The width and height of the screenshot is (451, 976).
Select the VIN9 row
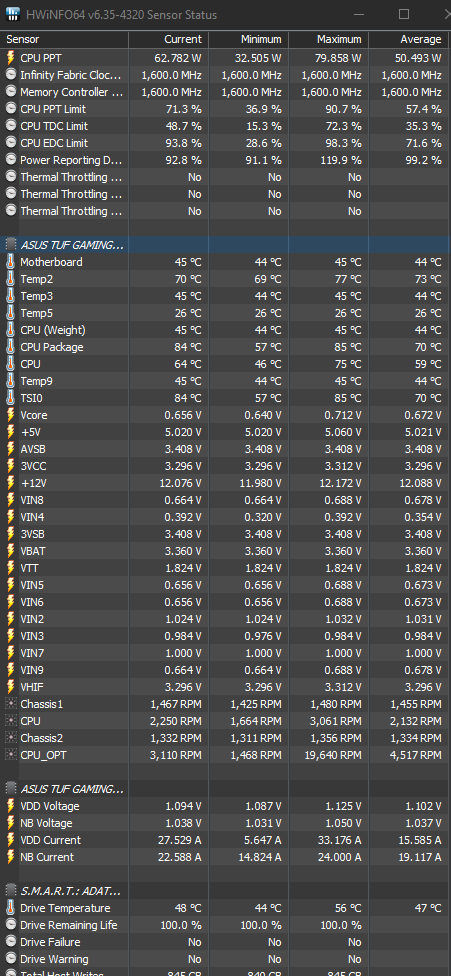(x=225, y=670)
